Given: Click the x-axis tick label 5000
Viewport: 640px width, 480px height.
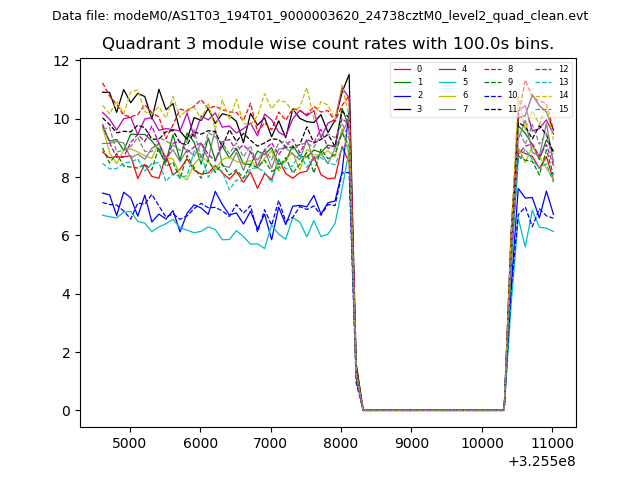Looking at the screenshot, I should 130,442.
